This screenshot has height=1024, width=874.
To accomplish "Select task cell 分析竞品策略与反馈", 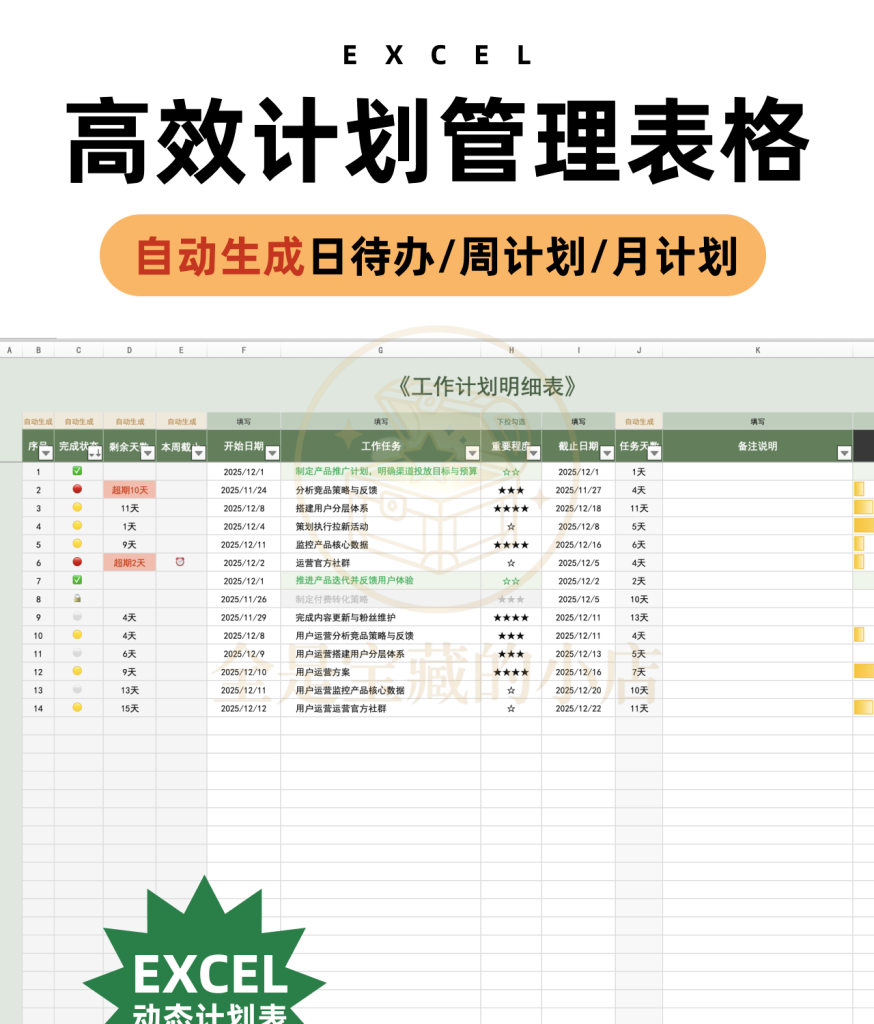I will pyautogui.click(x=381, y=490).
